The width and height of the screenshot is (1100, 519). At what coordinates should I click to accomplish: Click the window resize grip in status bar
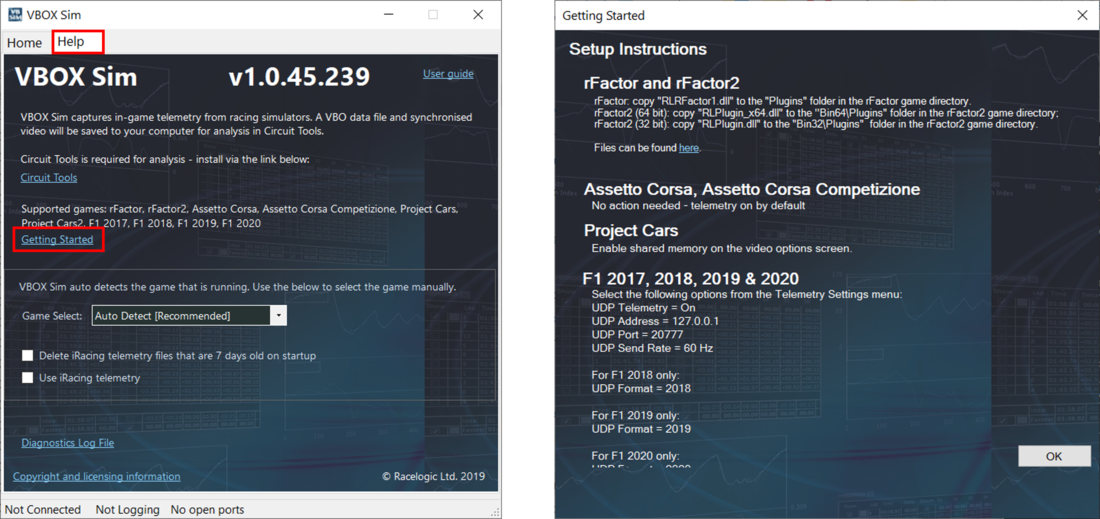tap(496, 512)
